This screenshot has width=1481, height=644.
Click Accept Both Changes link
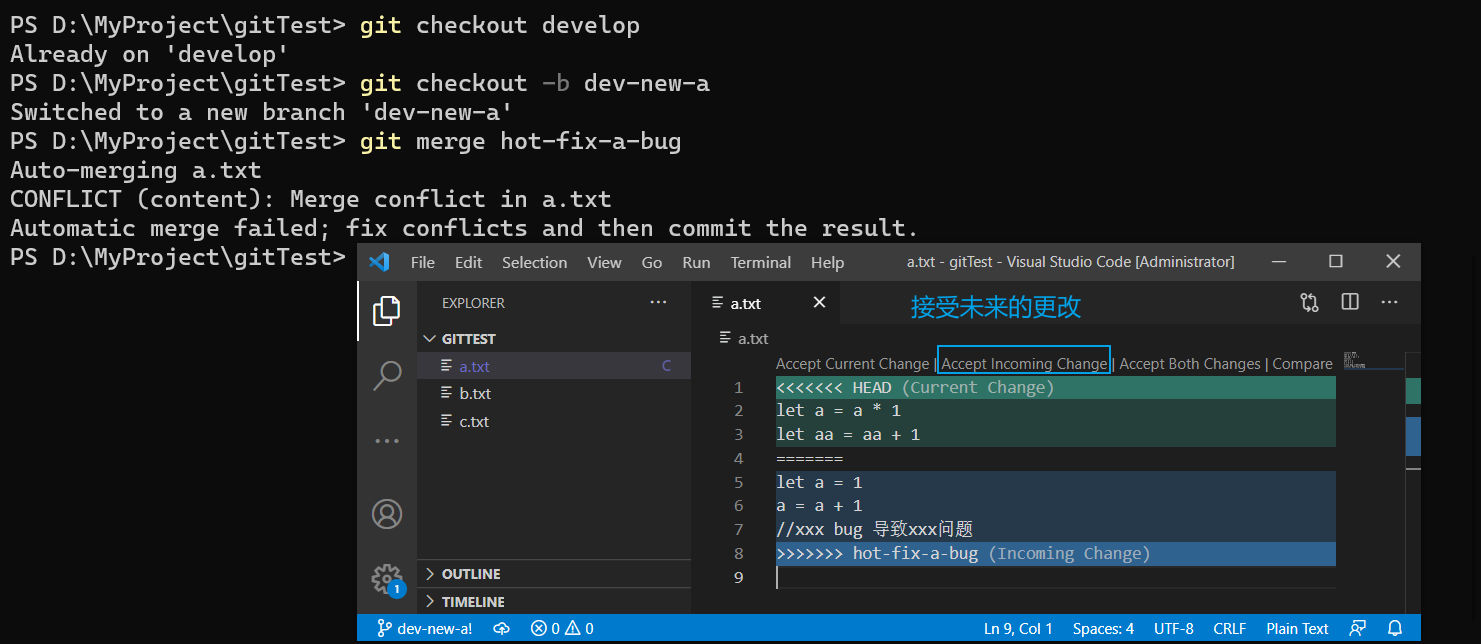[x=1189, y=364]
